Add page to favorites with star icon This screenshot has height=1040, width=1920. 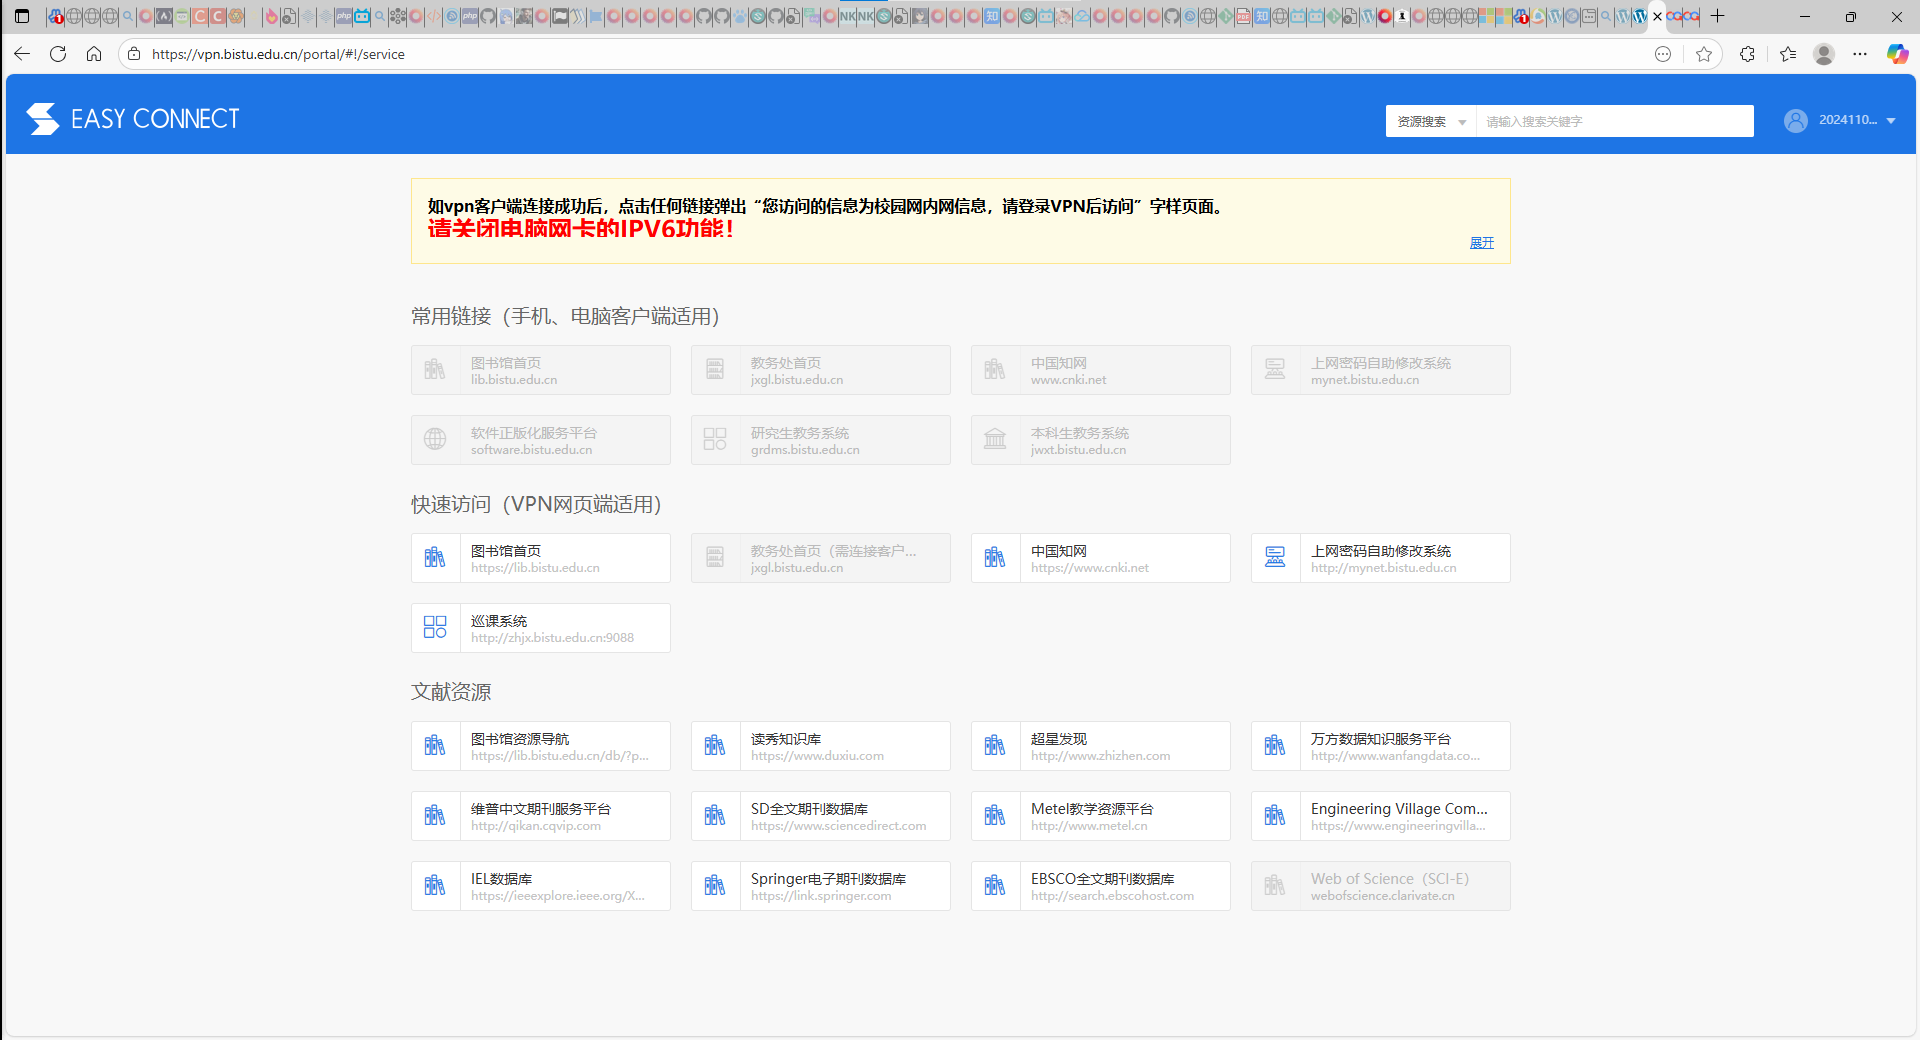point(1704,54)
